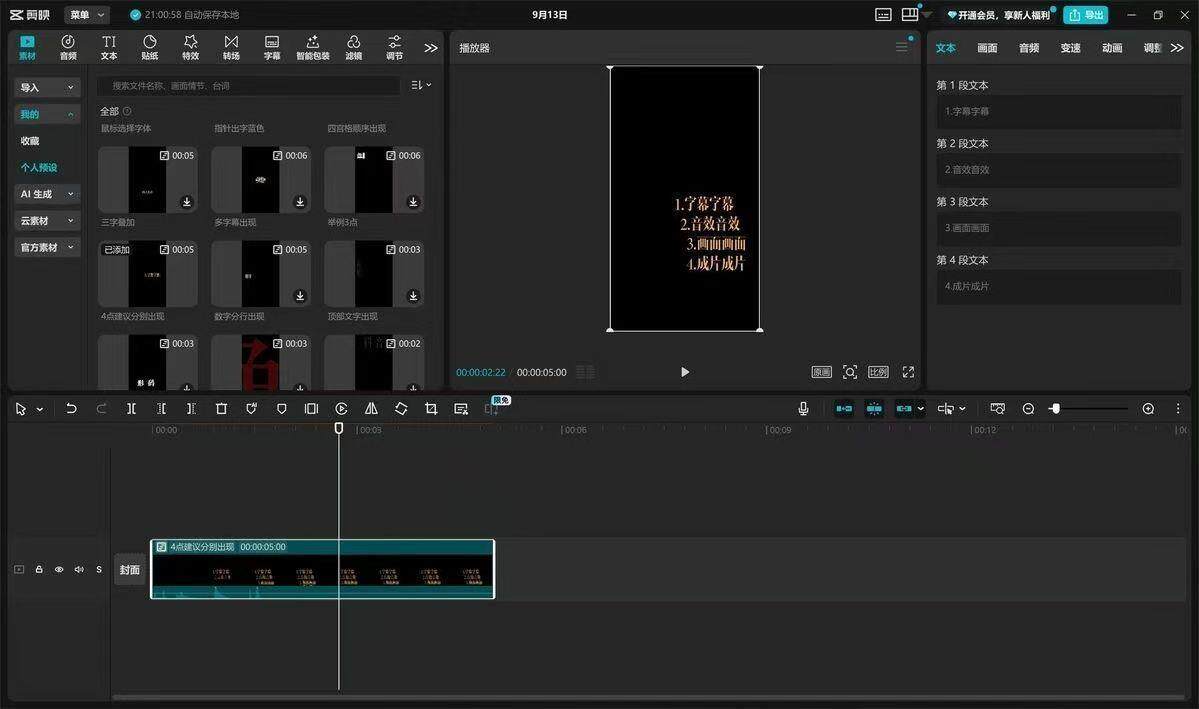Delete the selected clip with the trash icon
The image size is (1199, 709).
click(x=221, y=409)
